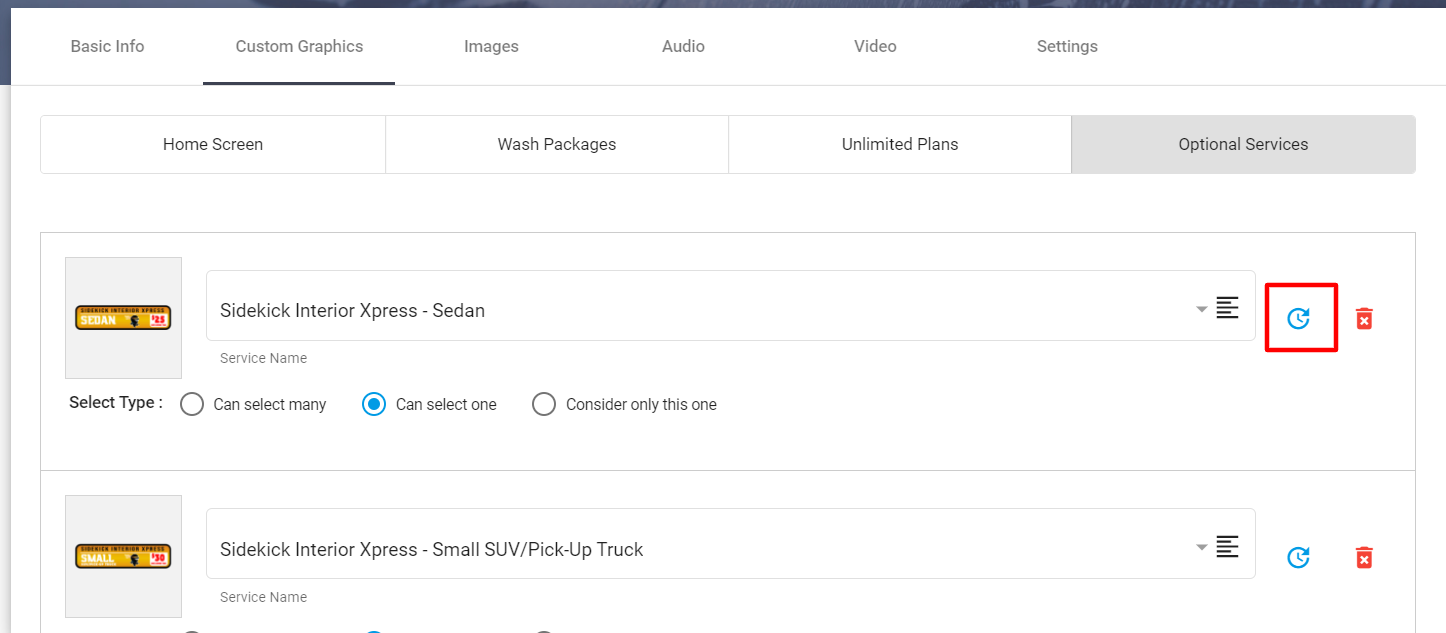
Task: Delete the Small SUV/Pick-Up Truck service
Action: pos(1364,557)
